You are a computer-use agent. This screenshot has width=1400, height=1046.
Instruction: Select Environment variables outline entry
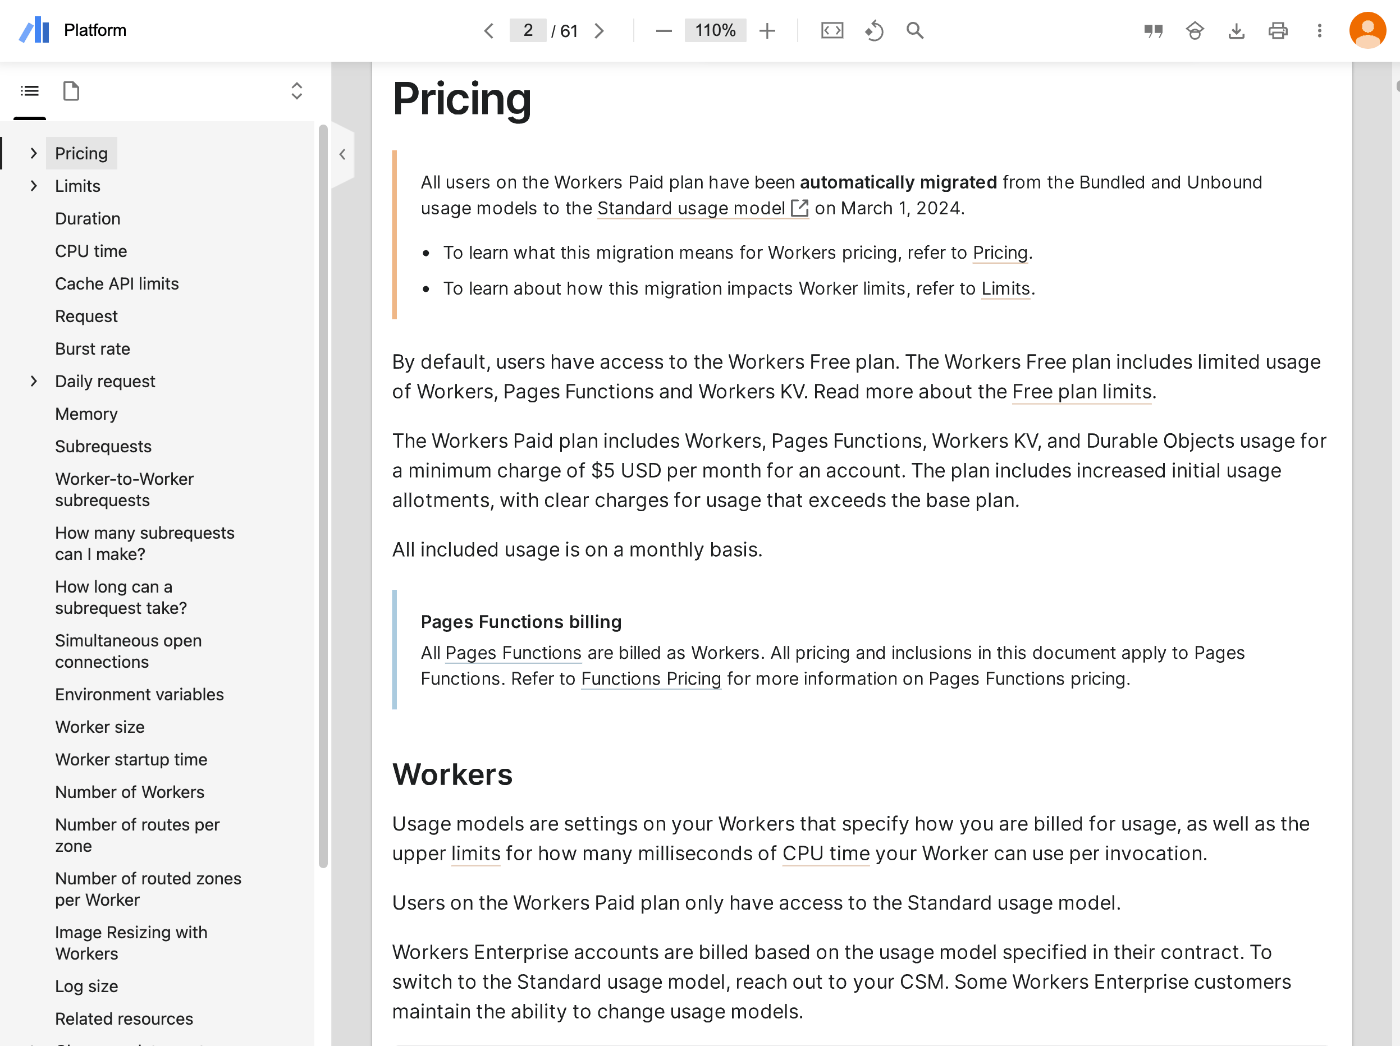coord(140,694)
